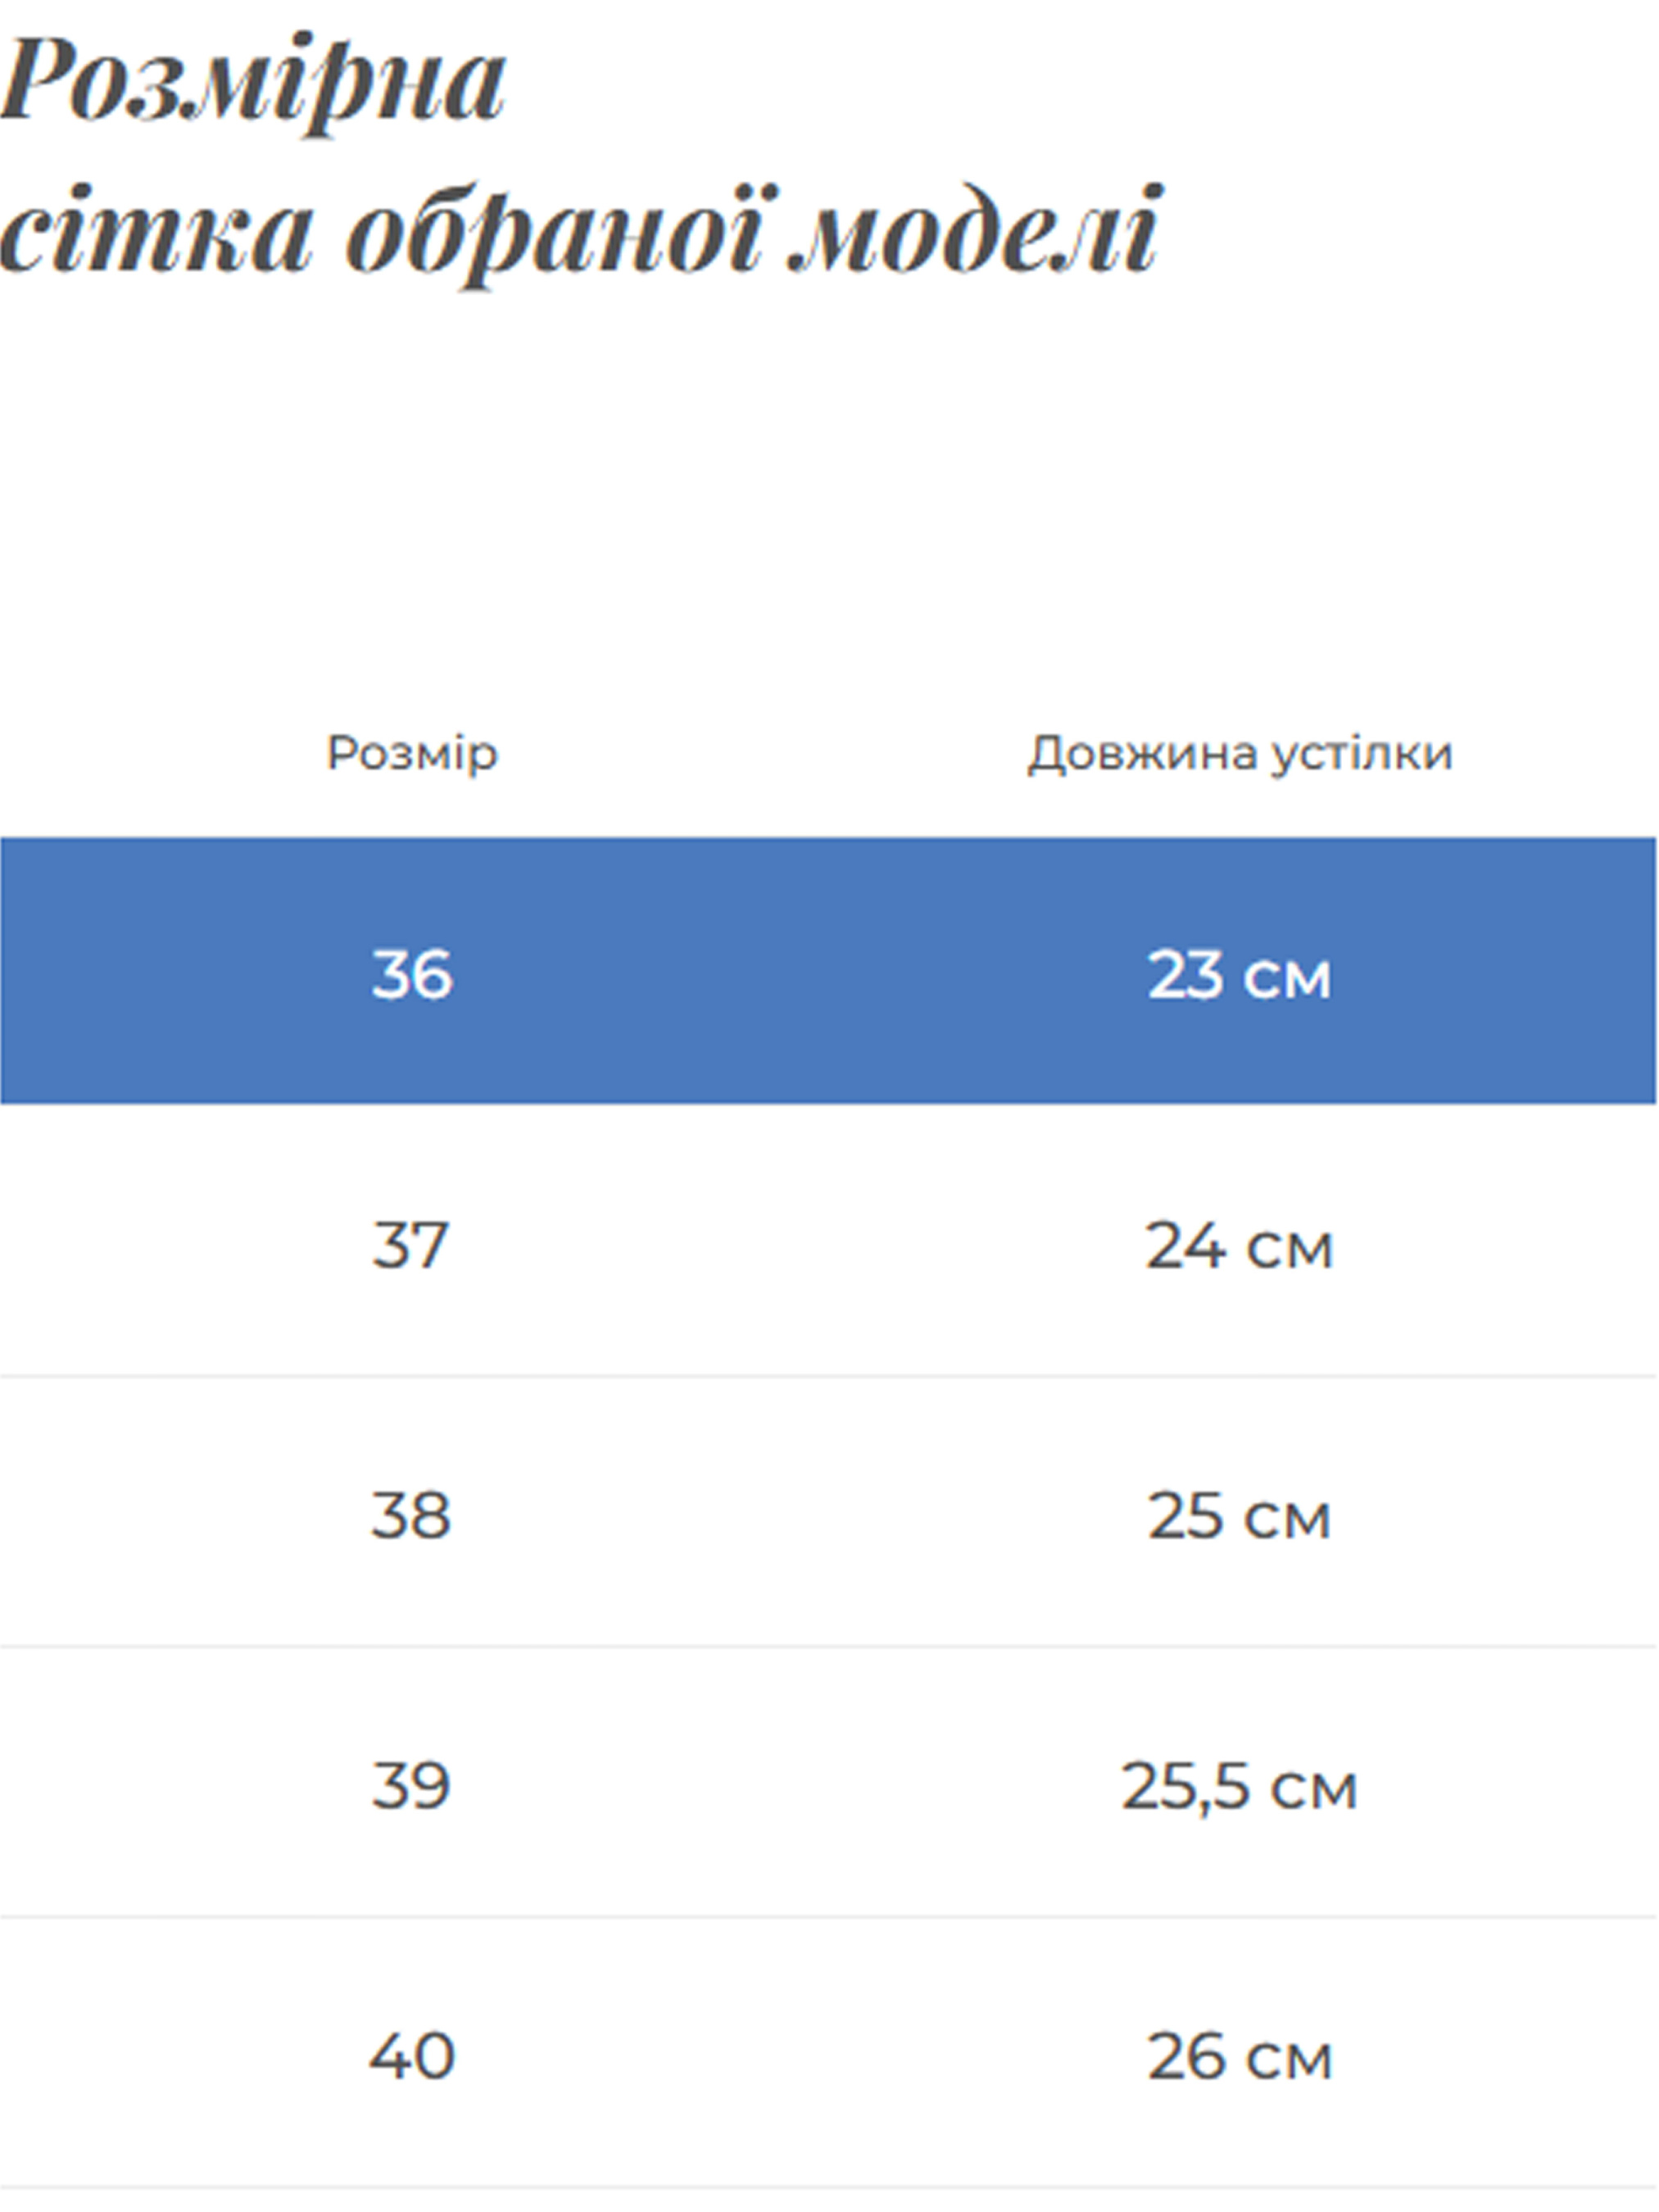
Task: Click the 23 см insole length
Action: pos(1239,975)
